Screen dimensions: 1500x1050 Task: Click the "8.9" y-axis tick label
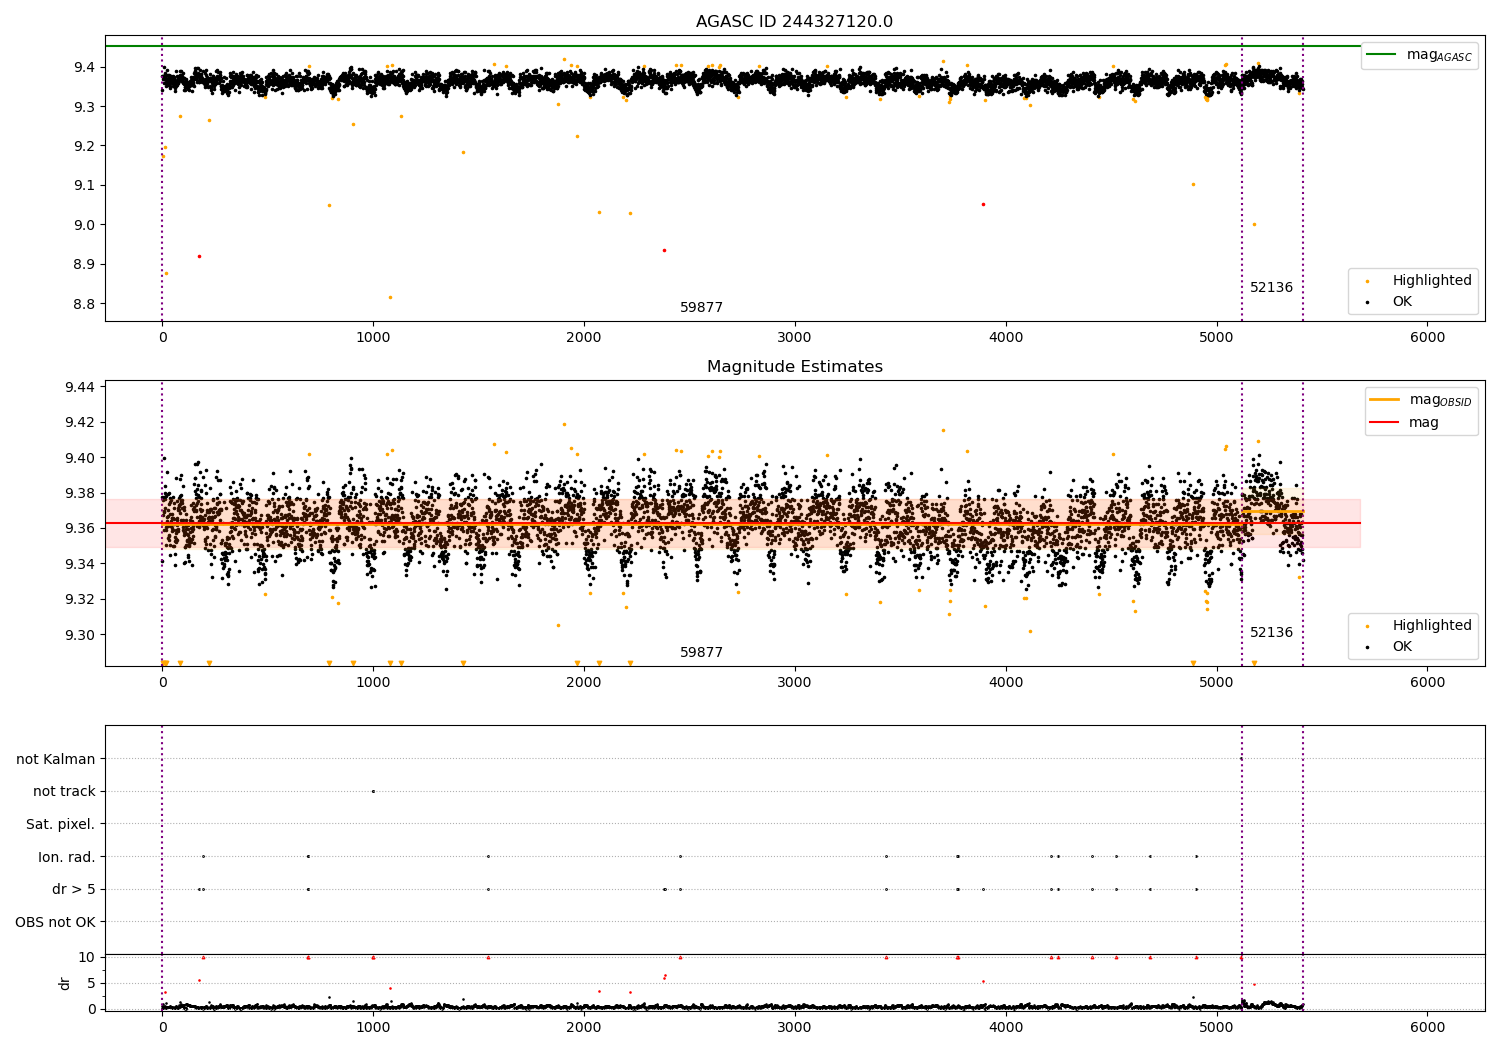pos(84,265)
